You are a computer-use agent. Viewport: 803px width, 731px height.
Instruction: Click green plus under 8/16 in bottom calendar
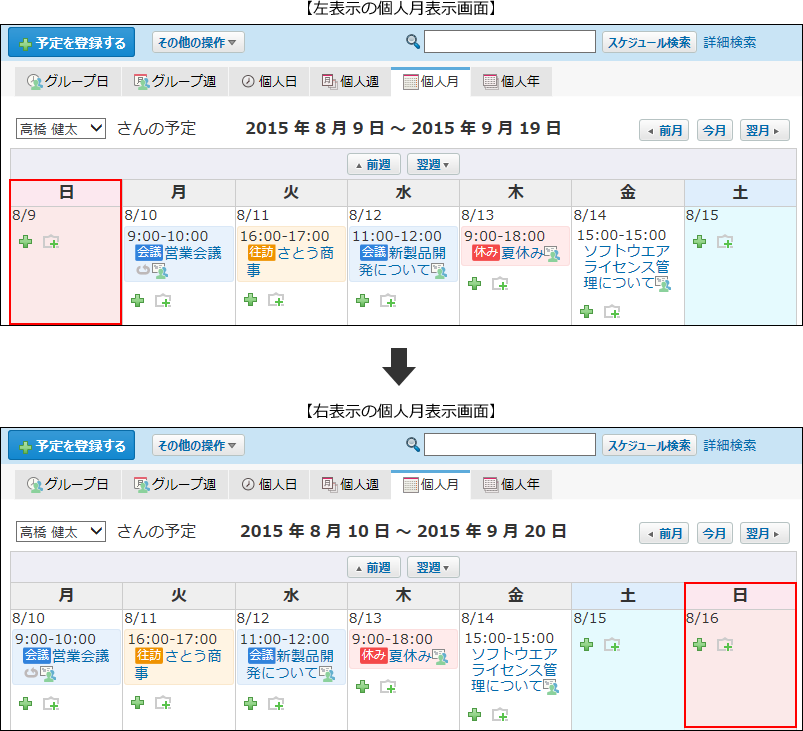click(700, 644)
